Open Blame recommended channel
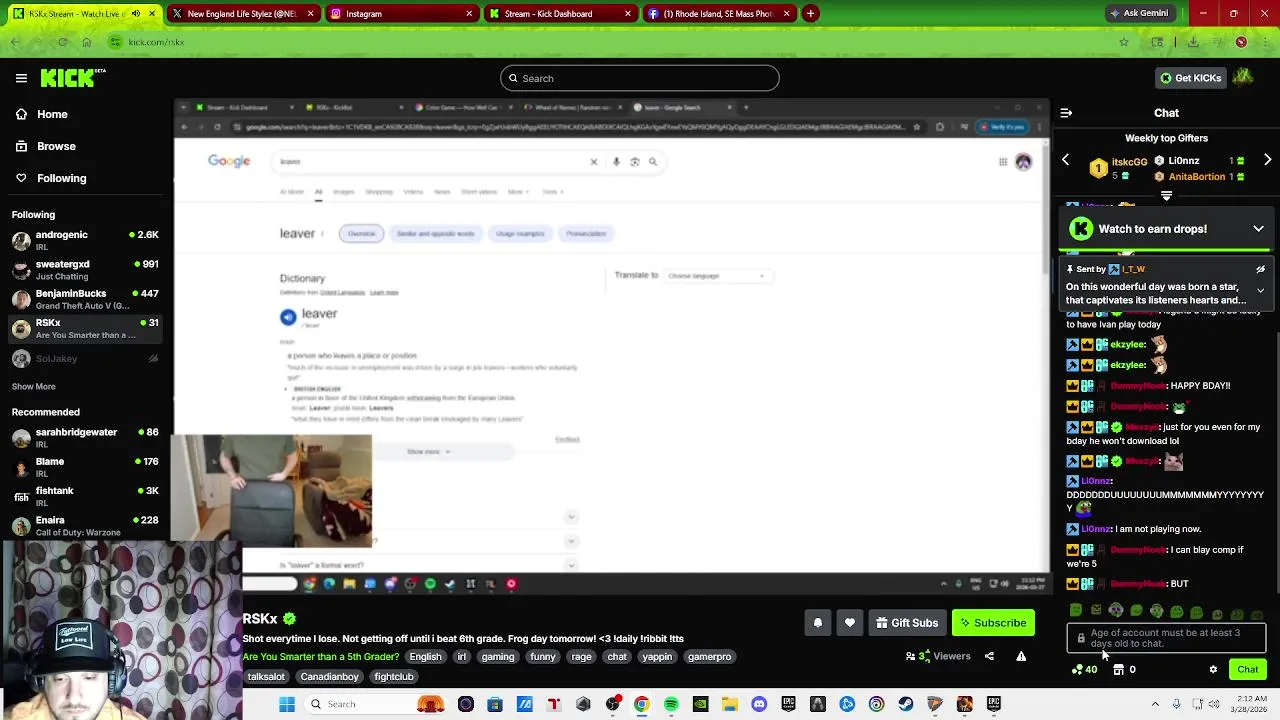Image resolution: width=1280 pixels, height=720 pixels. point(85,467)
